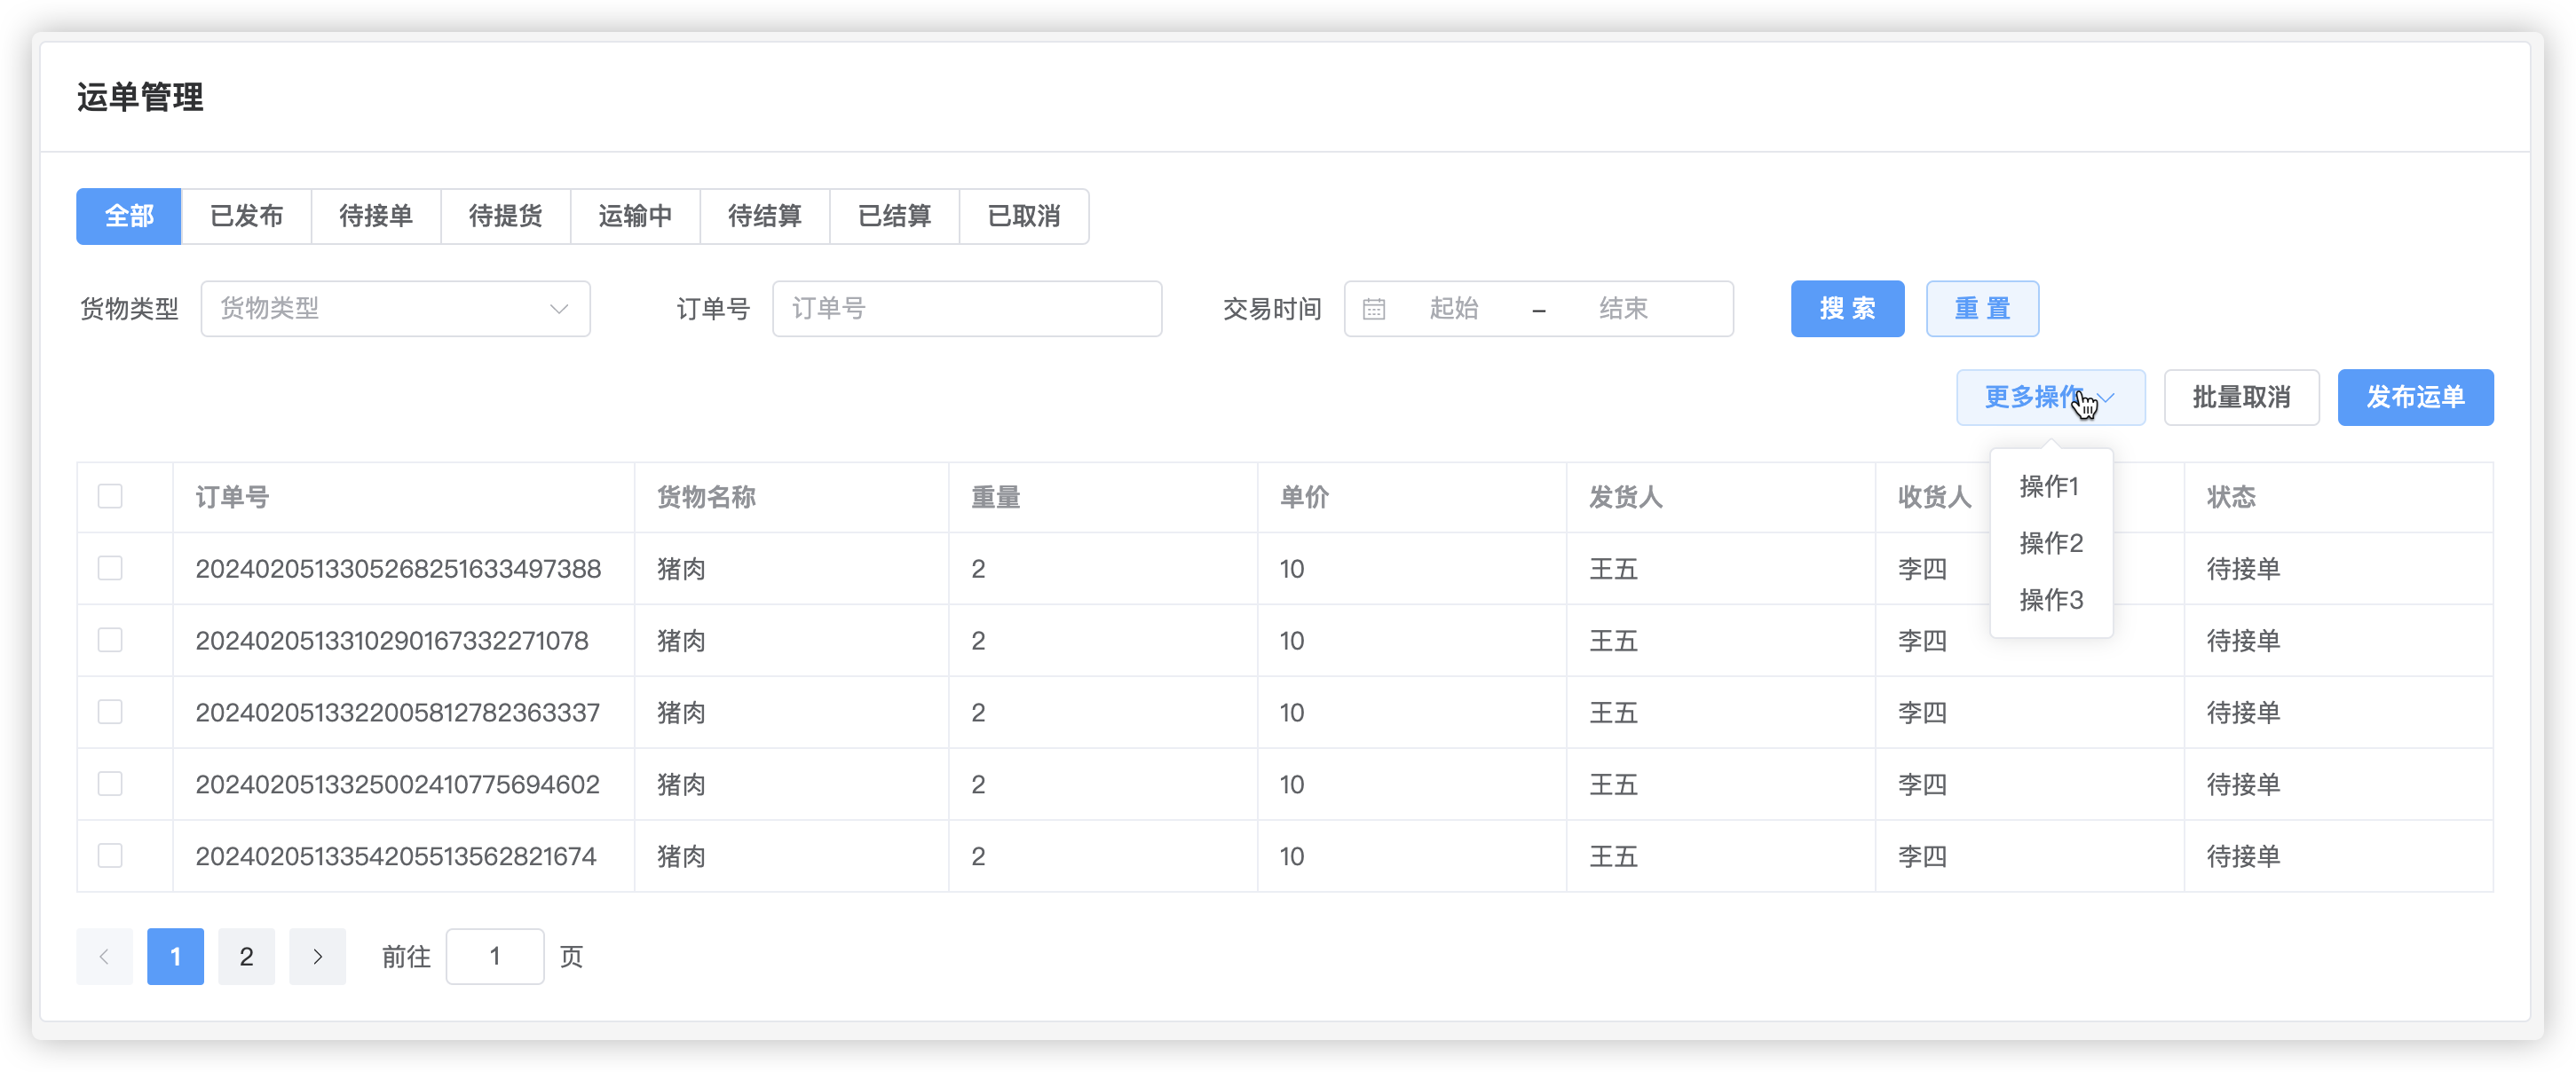Click the previous page arrow in pagination
2576x1072 pixels.
pos(104,957)
